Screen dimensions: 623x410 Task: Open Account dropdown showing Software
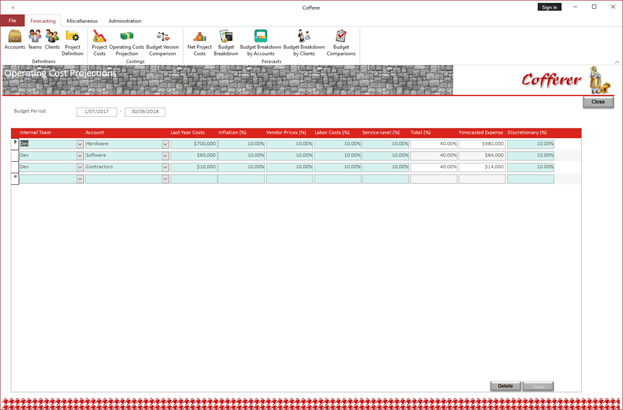pyautogui.click(x=165, y=156)
